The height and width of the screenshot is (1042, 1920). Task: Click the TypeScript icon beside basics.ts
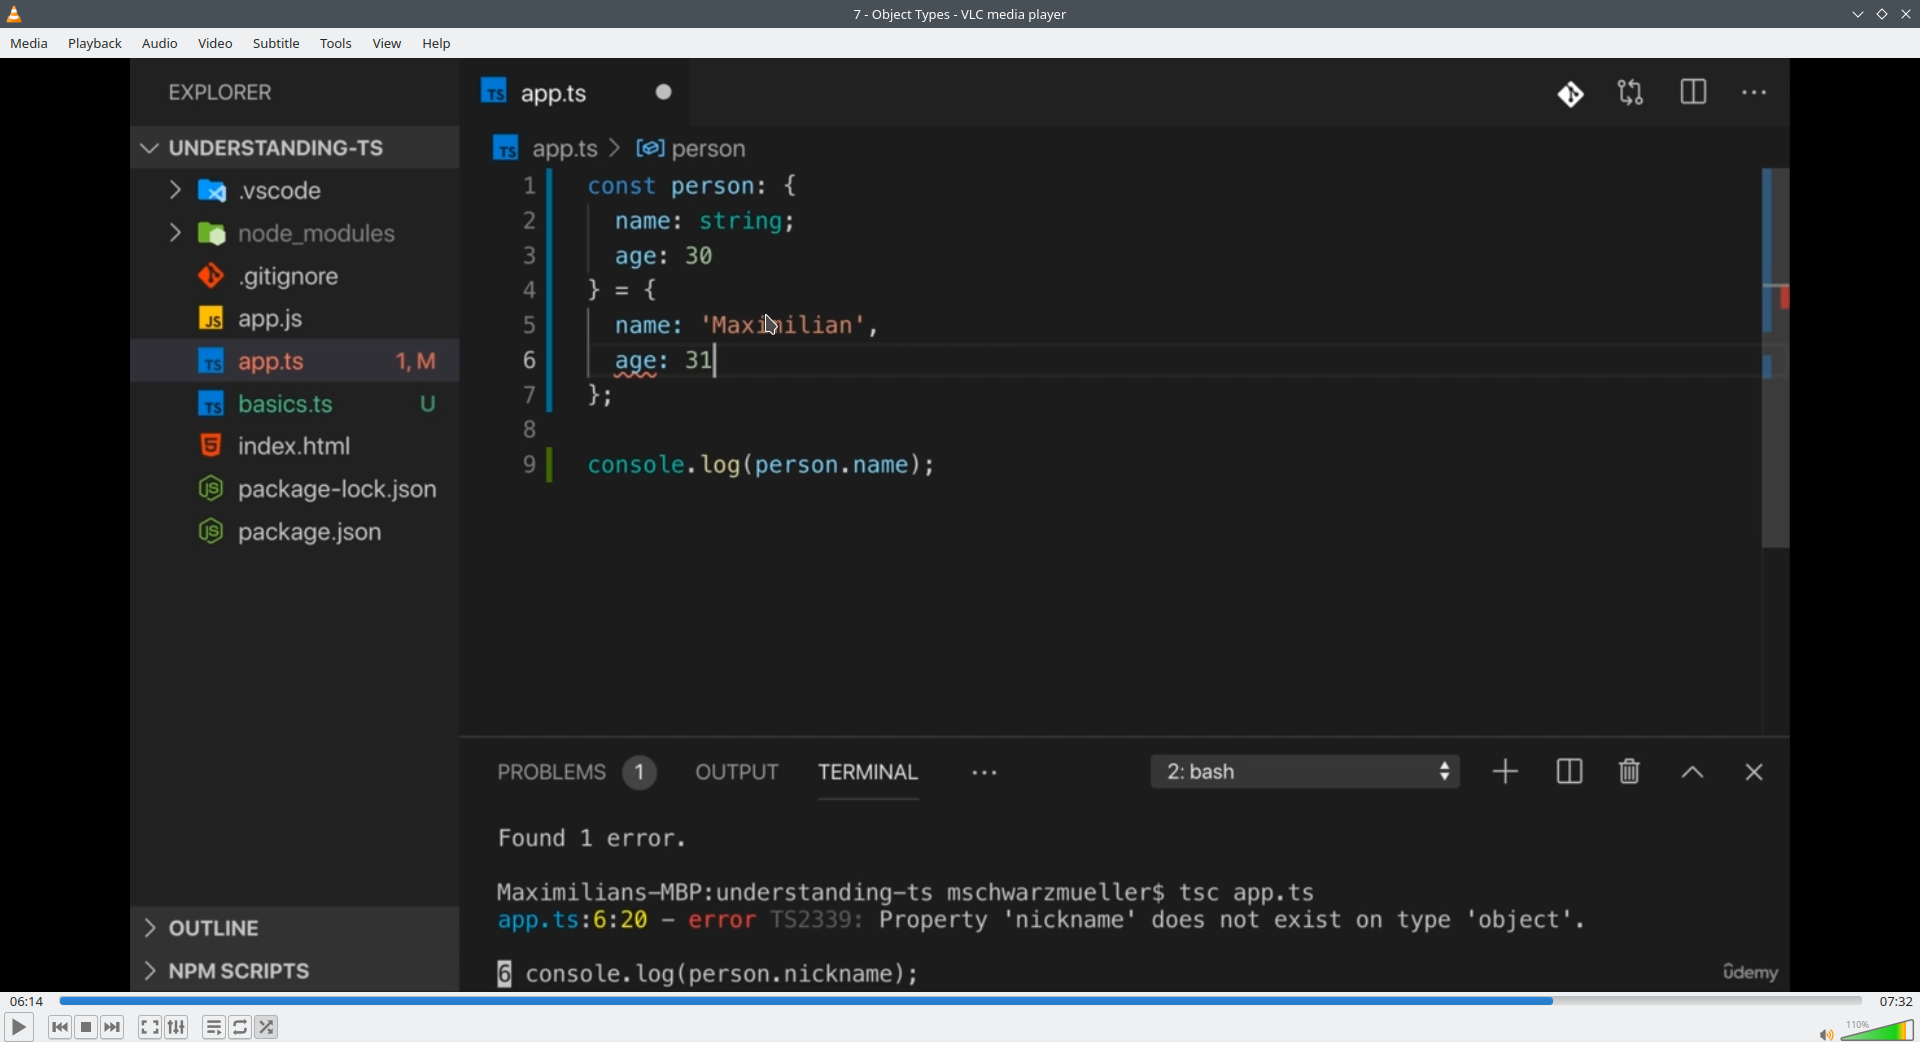click(211, 405)
